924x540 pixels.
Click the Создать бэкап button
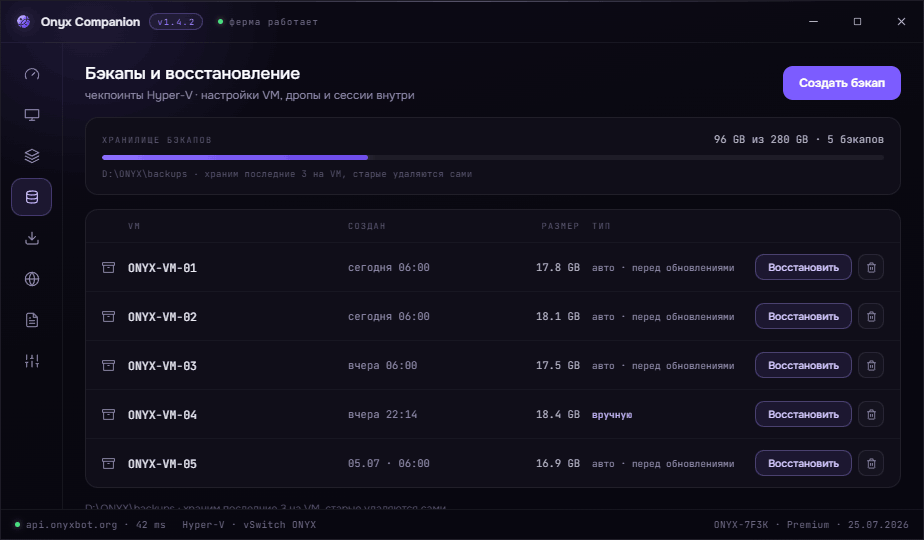842,83
